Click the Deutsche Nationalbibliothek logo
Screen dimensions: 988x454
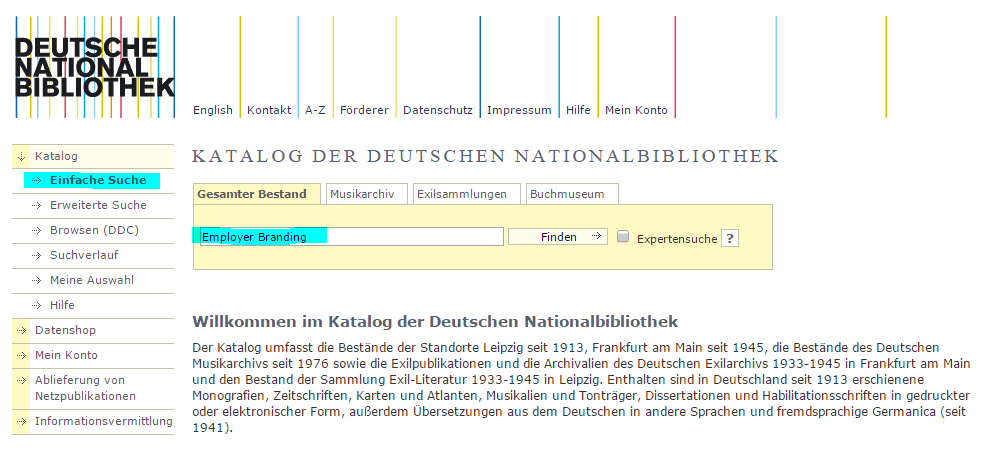95,67
